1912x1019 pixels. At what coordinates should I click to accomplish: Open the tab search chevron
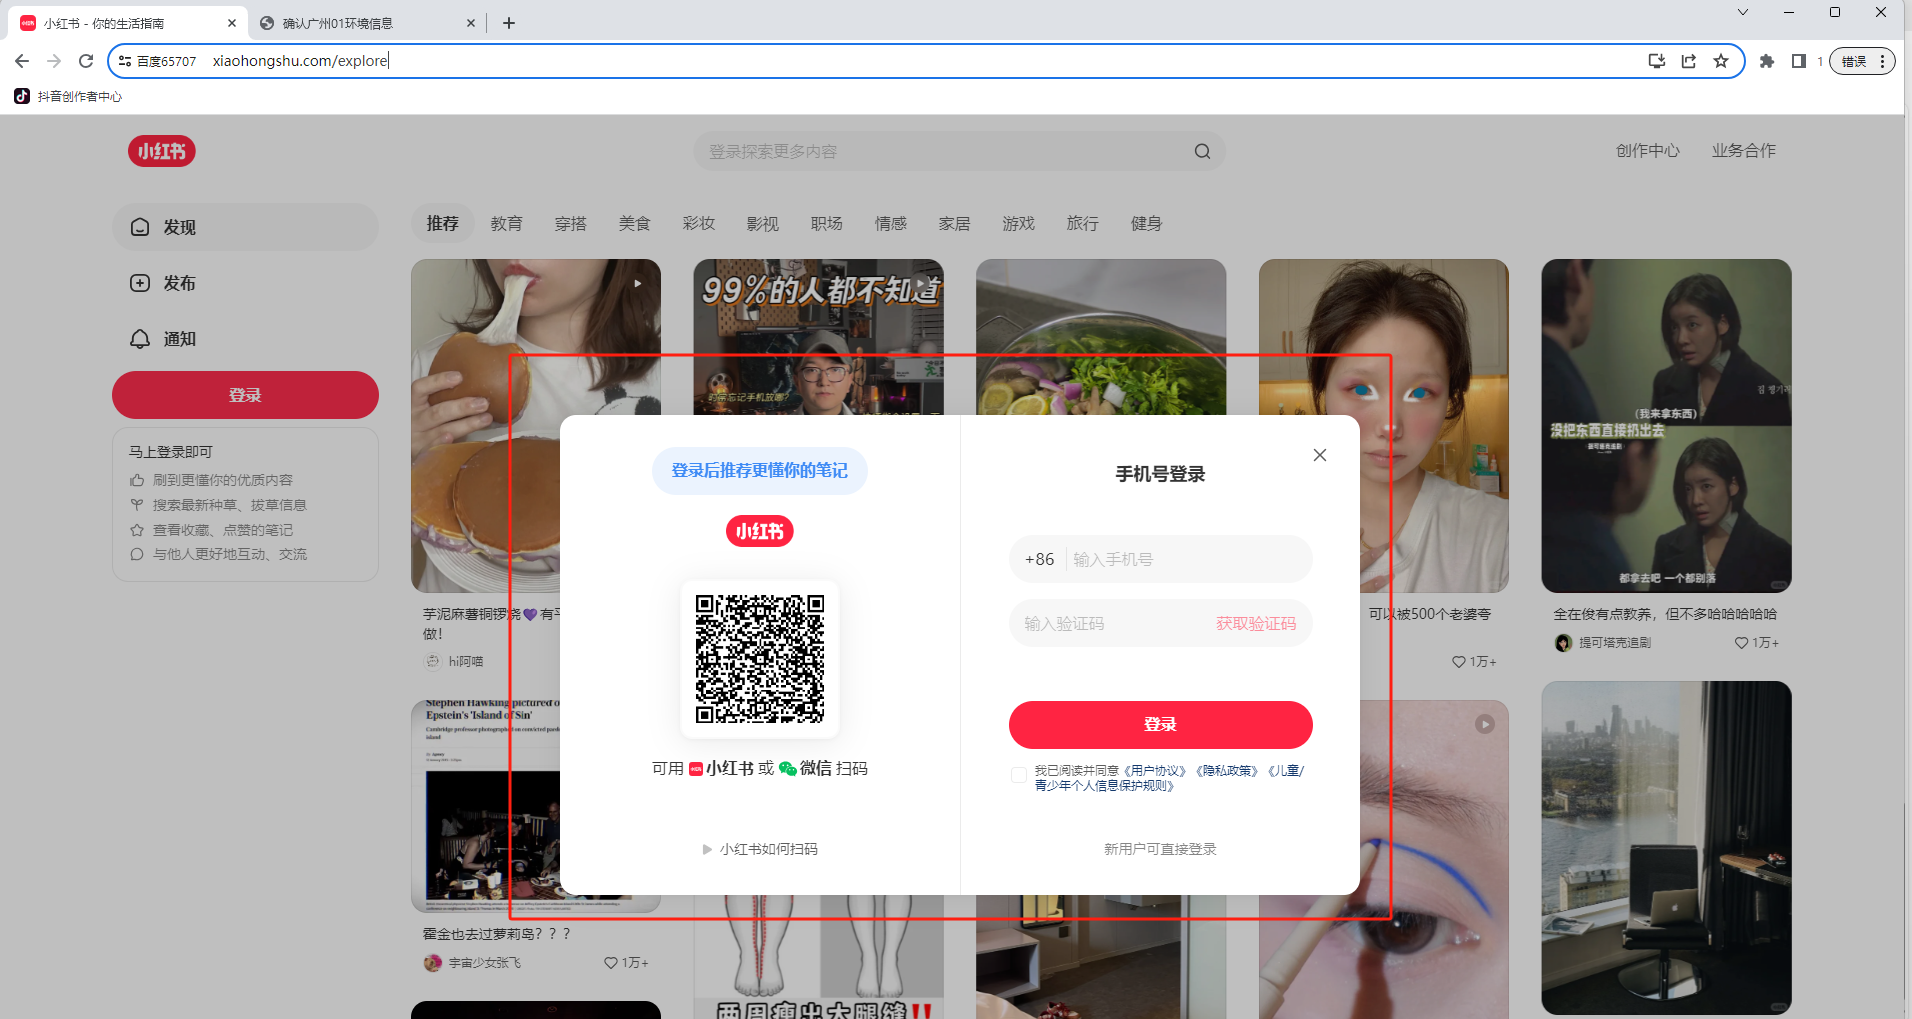tap(1743, 12)
